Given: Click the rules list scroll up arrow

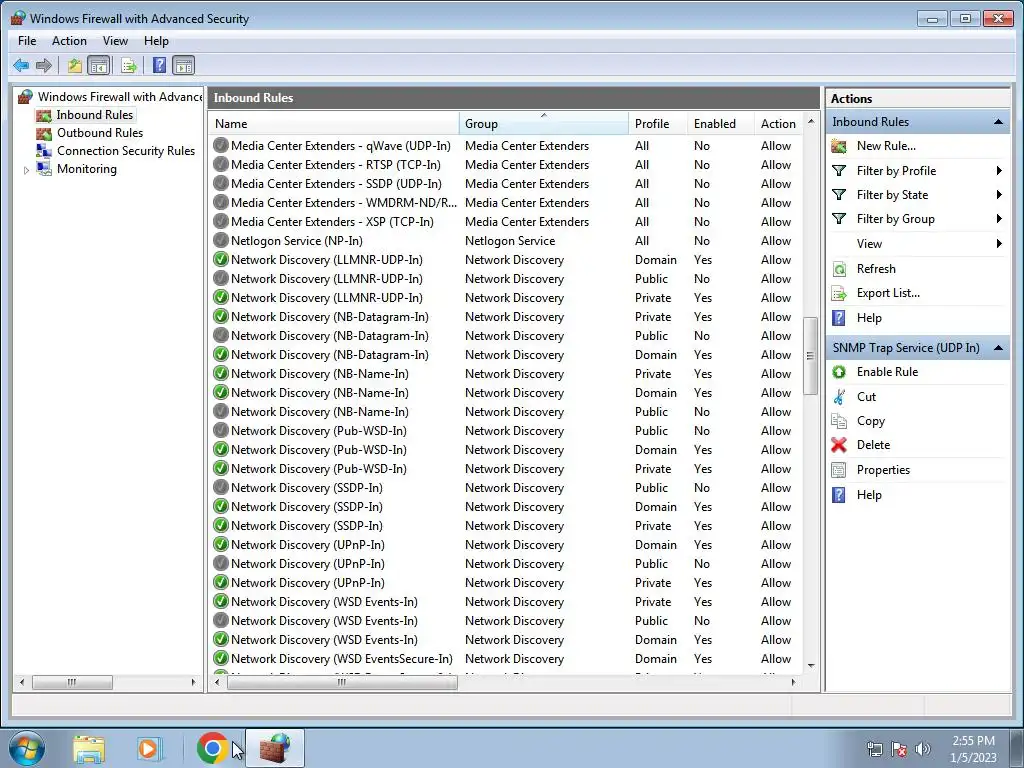Looking at the screenshot, I should [x=811, y=121].
